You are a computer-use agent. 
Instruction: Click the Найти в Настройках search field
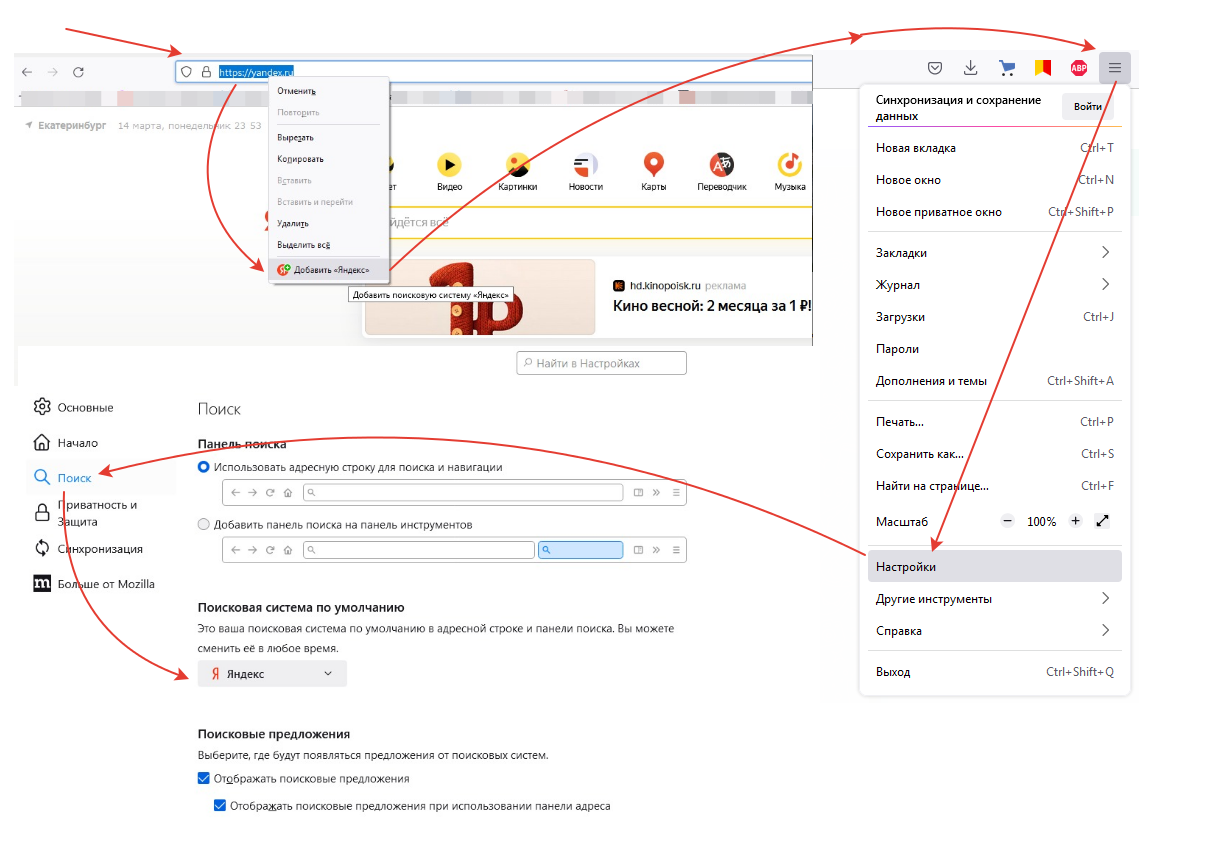coord(602,363)
